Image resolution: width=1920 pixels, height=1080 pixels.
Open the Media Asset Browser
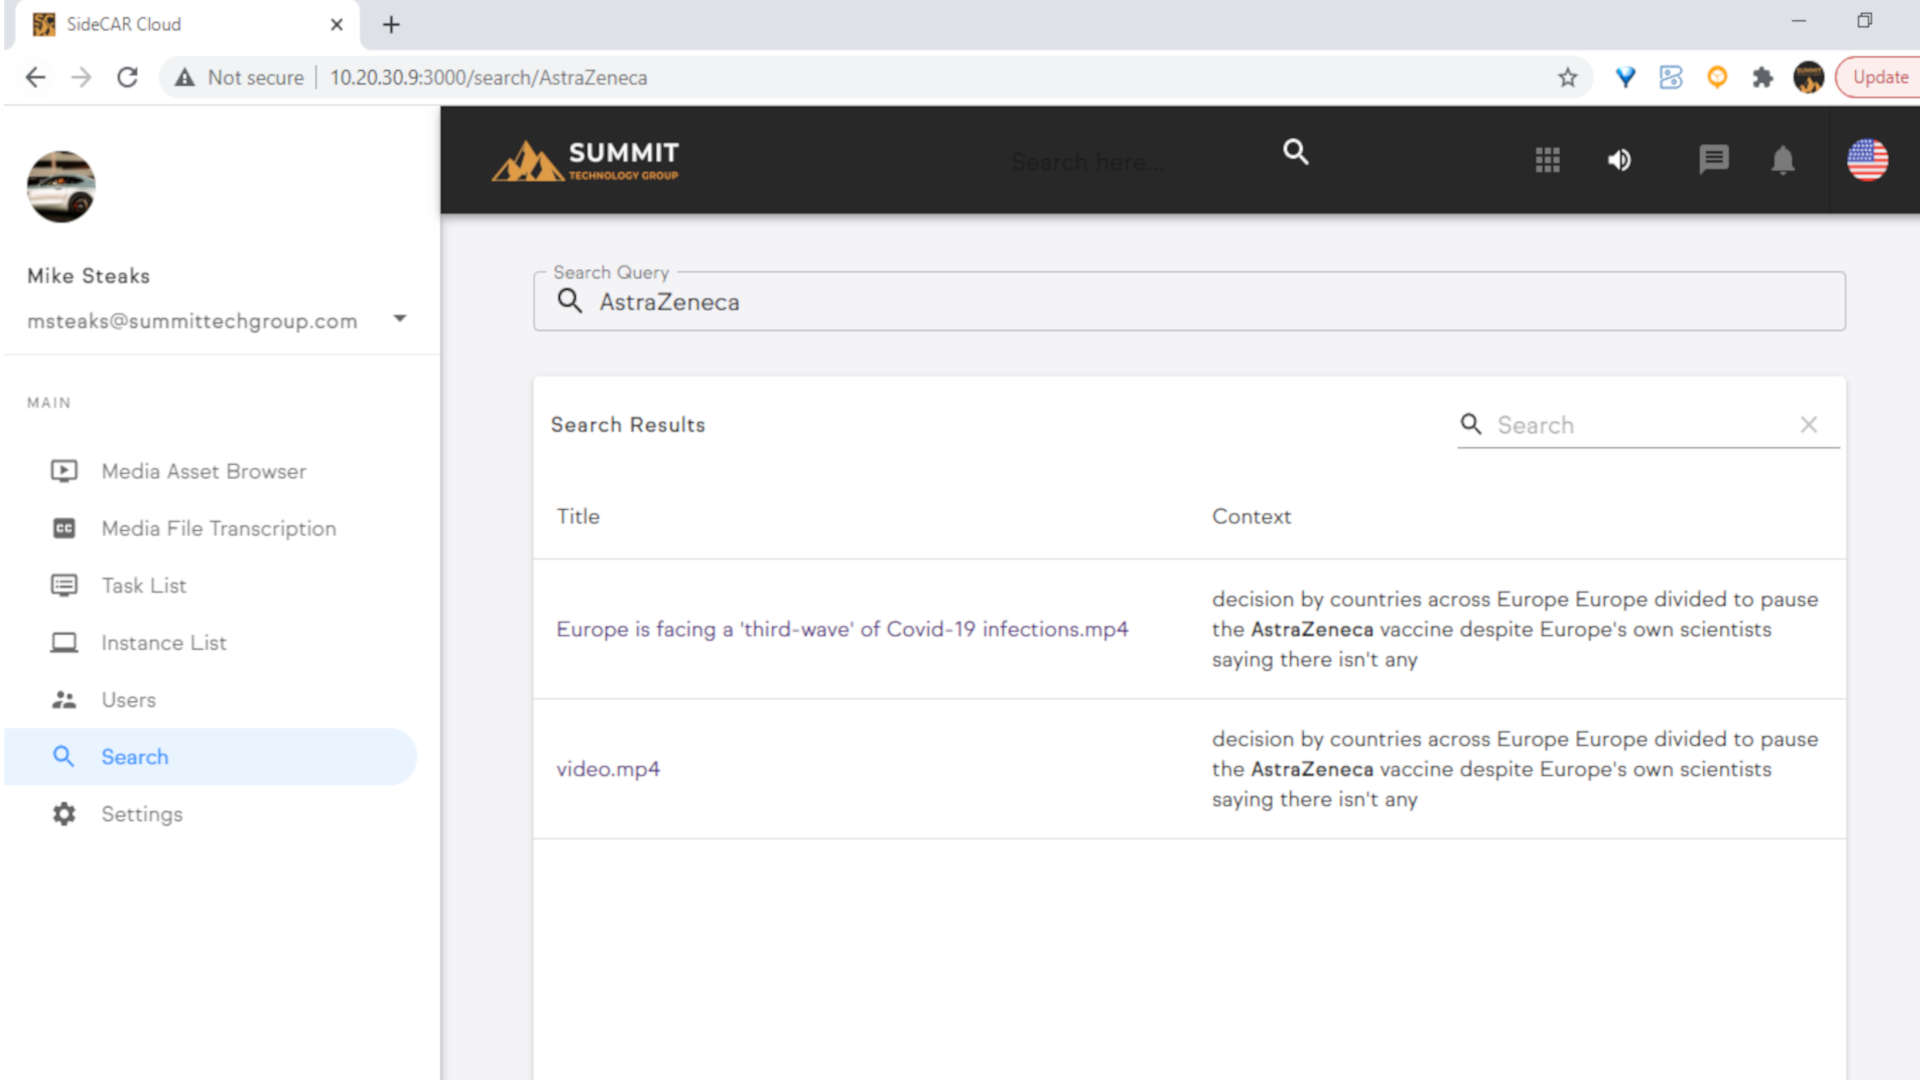tap(203, 470)
